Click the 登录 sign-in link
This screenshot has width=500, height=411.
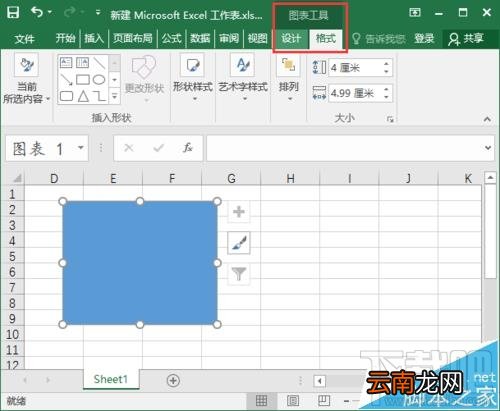coord(424,39)
